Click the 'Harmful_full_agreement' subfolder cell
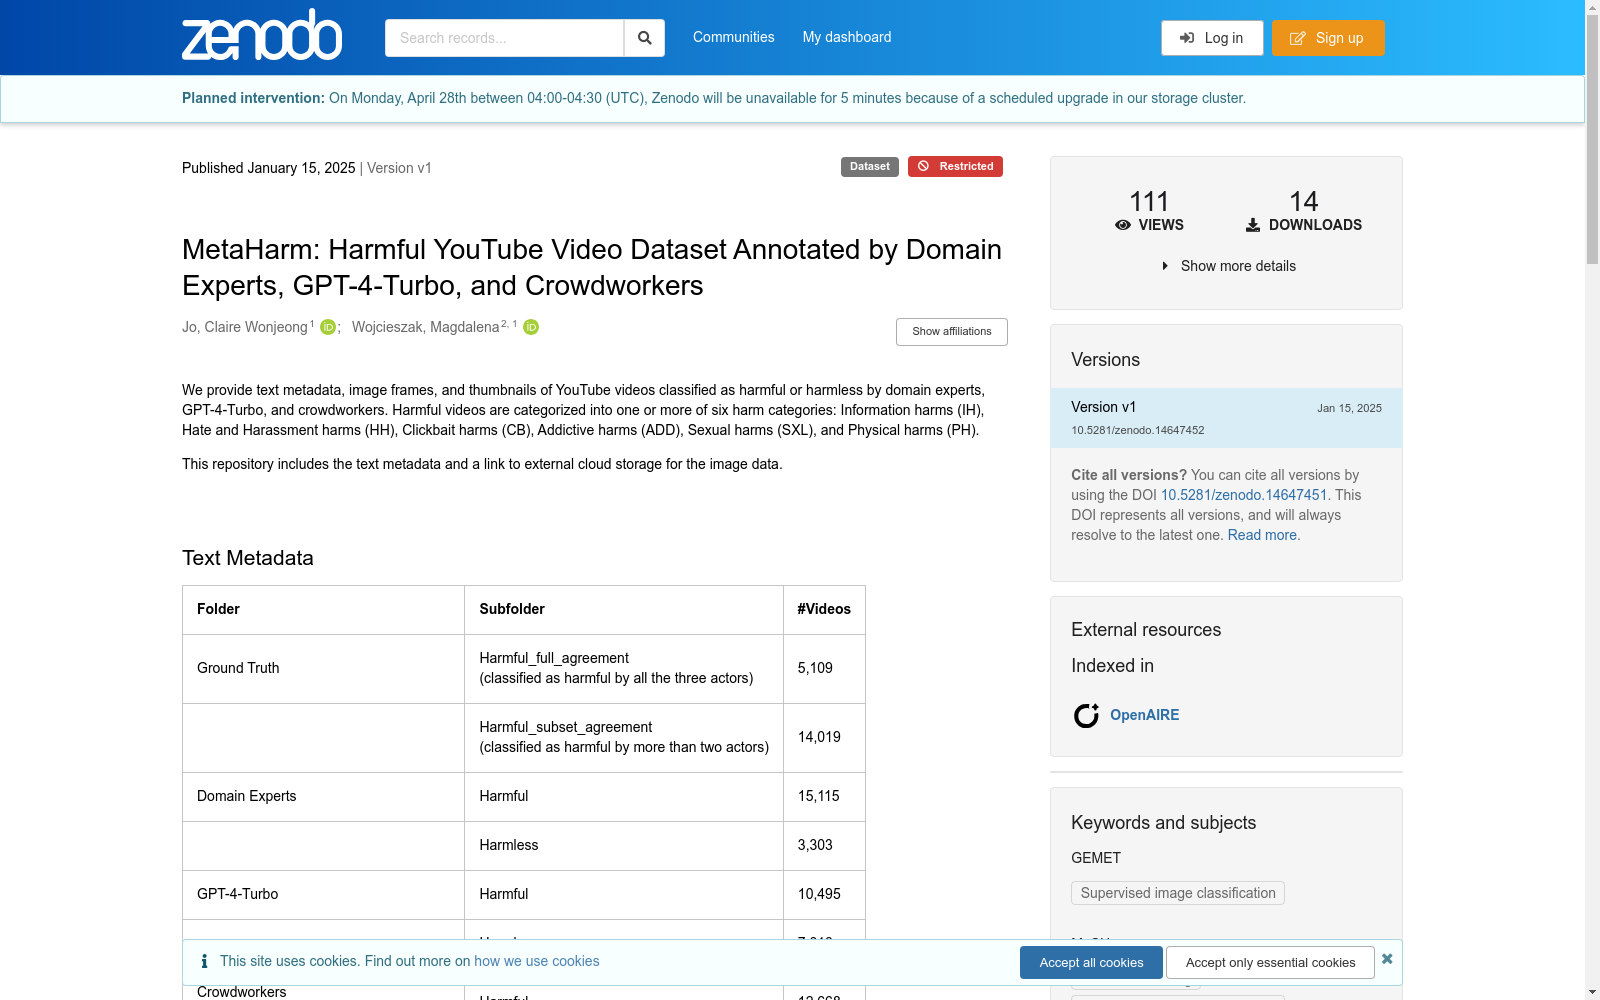 point(624,669)
